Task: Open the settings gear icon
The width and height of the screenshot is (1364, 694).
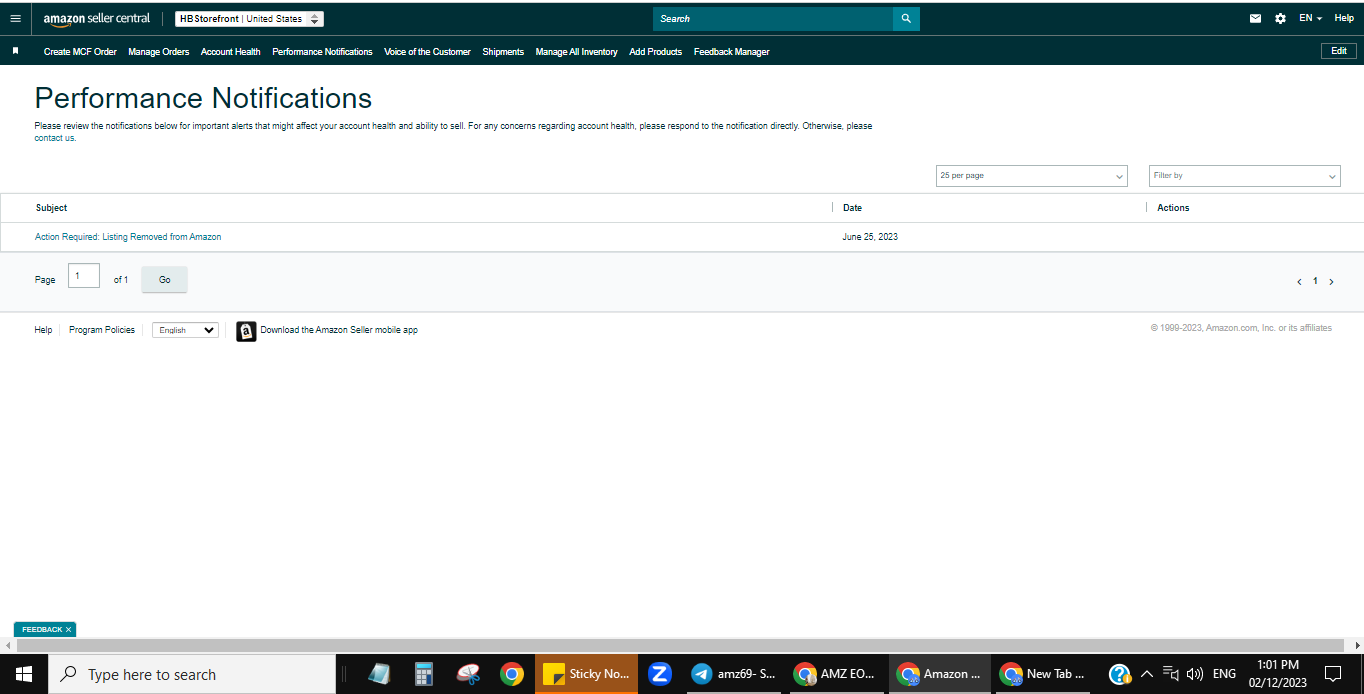Action: [1280, 18]
